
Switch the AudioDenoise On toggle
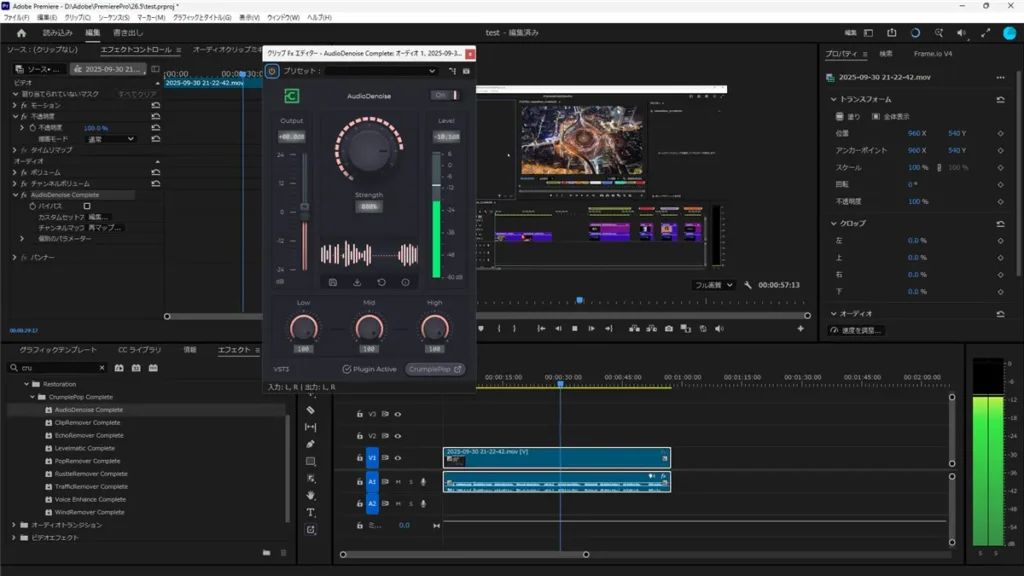[x=446, y=95]
